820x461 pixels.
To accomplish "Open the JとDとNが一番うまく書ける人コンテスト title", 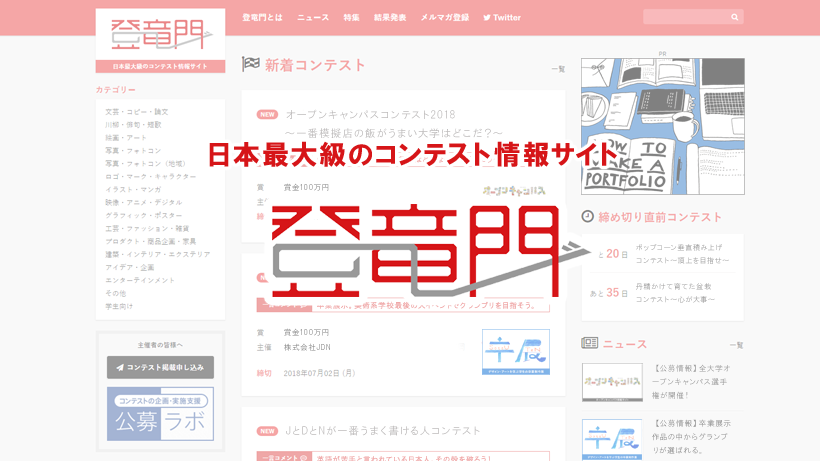I will click(383, 431).
